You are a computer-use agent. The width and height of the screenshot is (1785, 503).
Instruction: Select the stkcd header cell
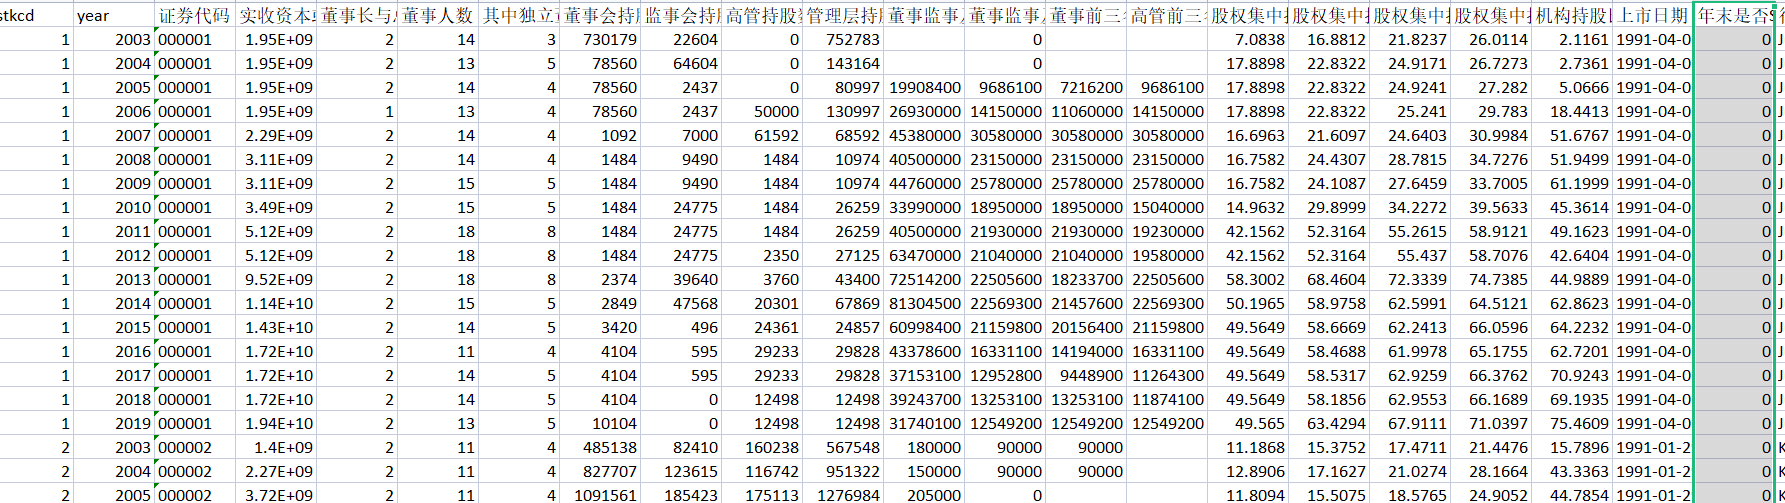coord(36,15)
